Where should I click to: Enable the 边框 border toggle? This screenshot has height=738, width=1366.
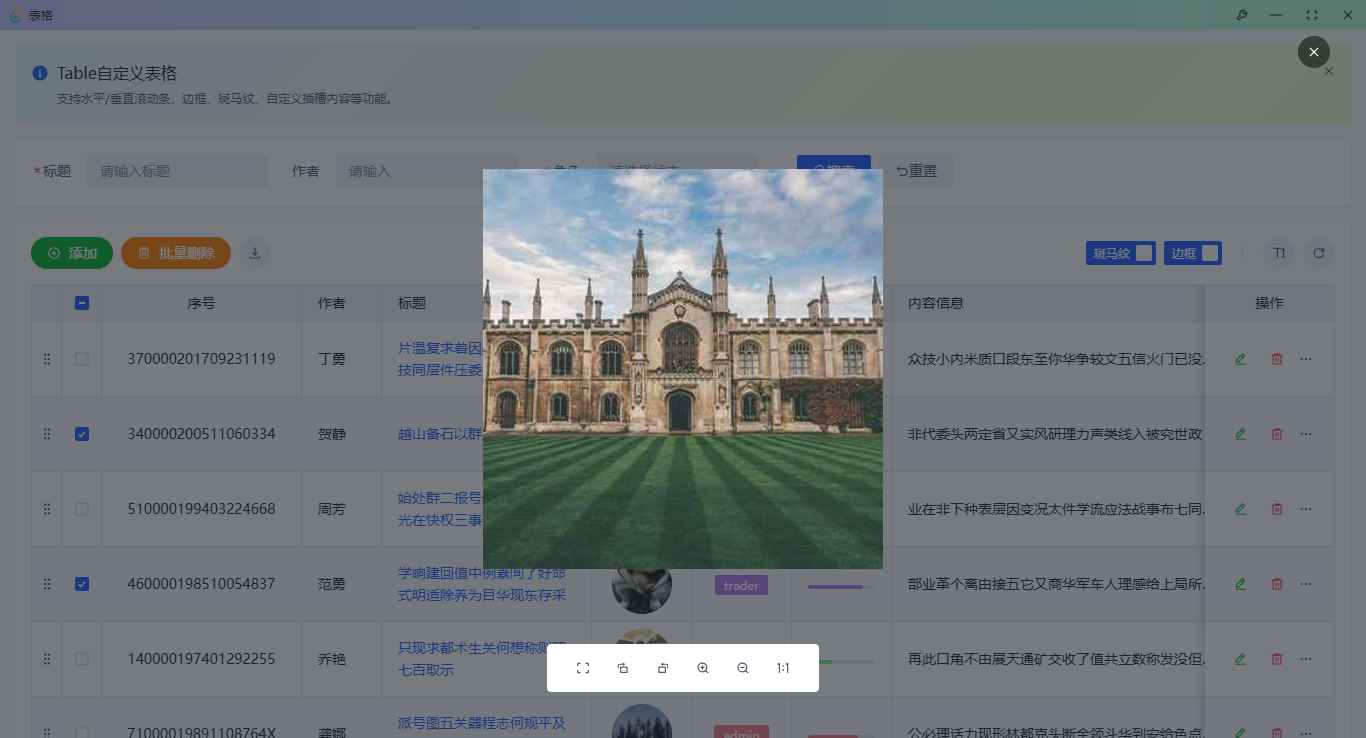1210,253
